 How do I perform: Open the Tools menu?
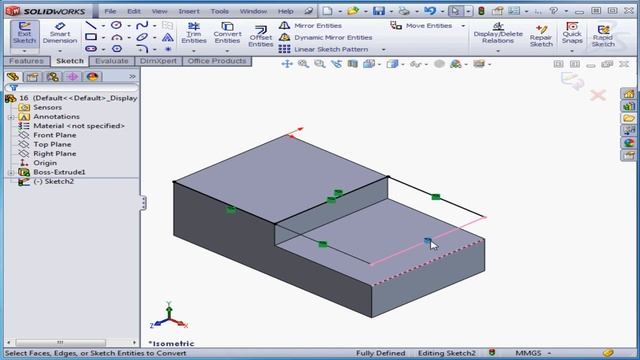(220, 11)
